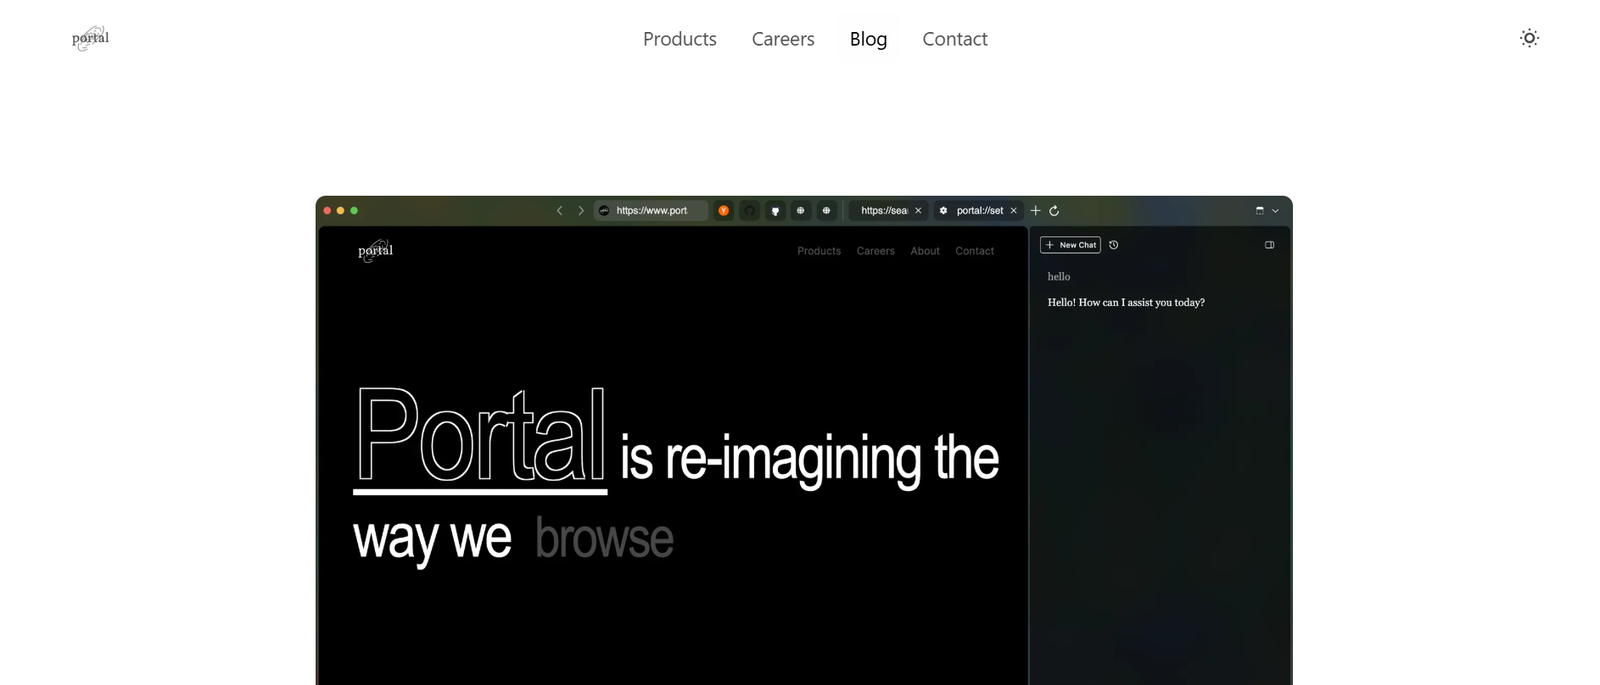
Task: Expand the chevron dropdown in browser titlebar
Action: pyautogui.click(x=1275, y=210)
